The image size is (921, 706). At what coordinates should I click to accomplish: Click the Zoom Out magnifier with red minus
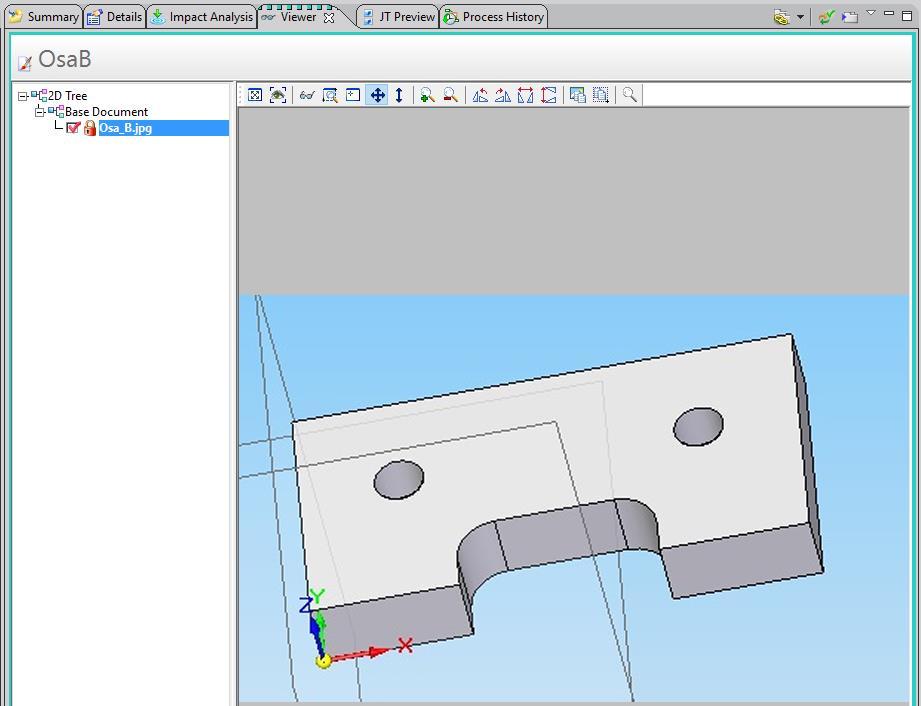click(451, 95)
